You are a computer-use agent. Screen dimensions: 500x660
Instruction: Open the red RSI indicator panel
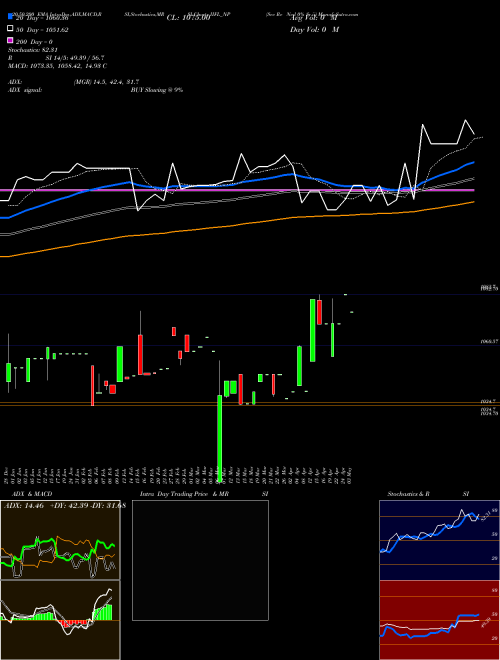[439, 620]
